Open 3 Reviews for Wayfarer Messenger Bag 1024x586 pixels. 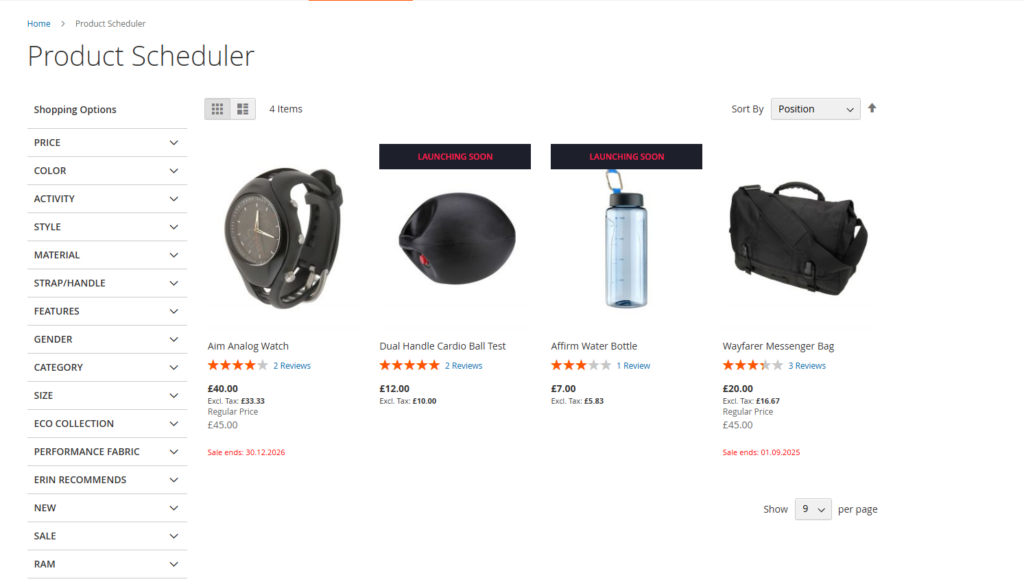807,366
